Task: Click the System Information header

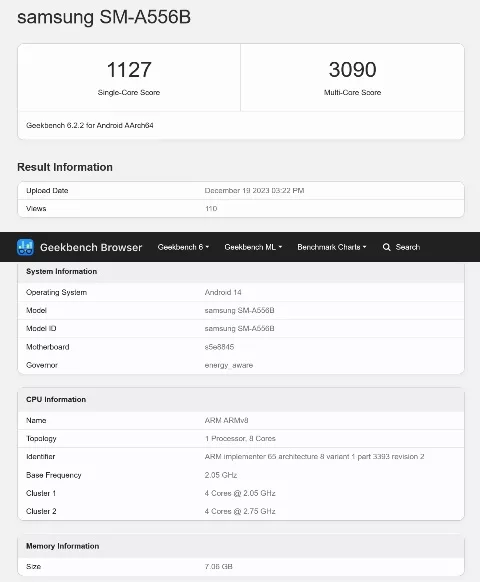Action: [x=62, y=271]
